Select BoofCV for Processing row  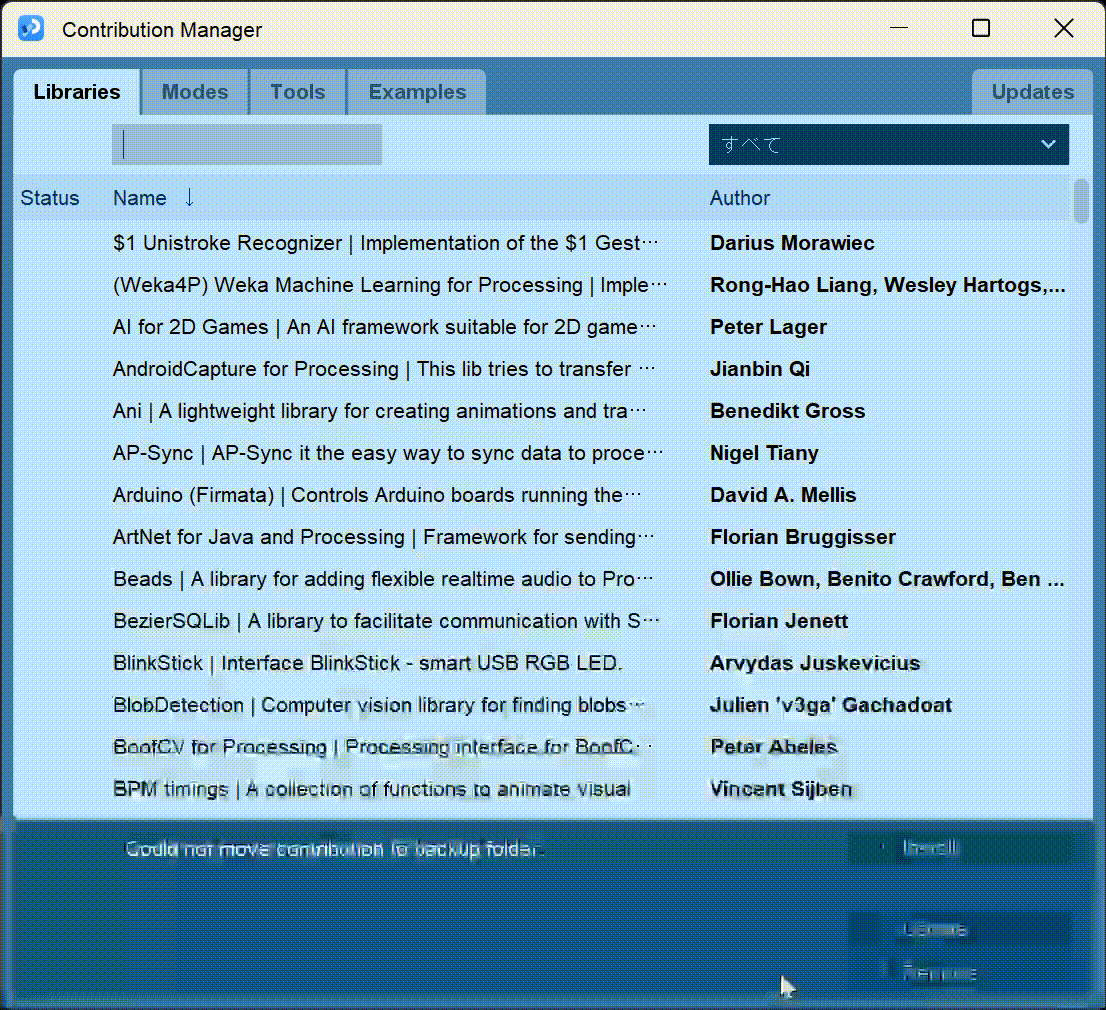[x=540, y=746]
